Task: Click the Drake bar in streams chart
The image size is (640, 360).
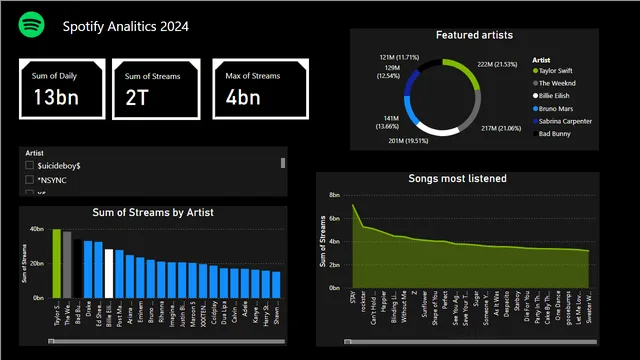Action: coord(88,269)
